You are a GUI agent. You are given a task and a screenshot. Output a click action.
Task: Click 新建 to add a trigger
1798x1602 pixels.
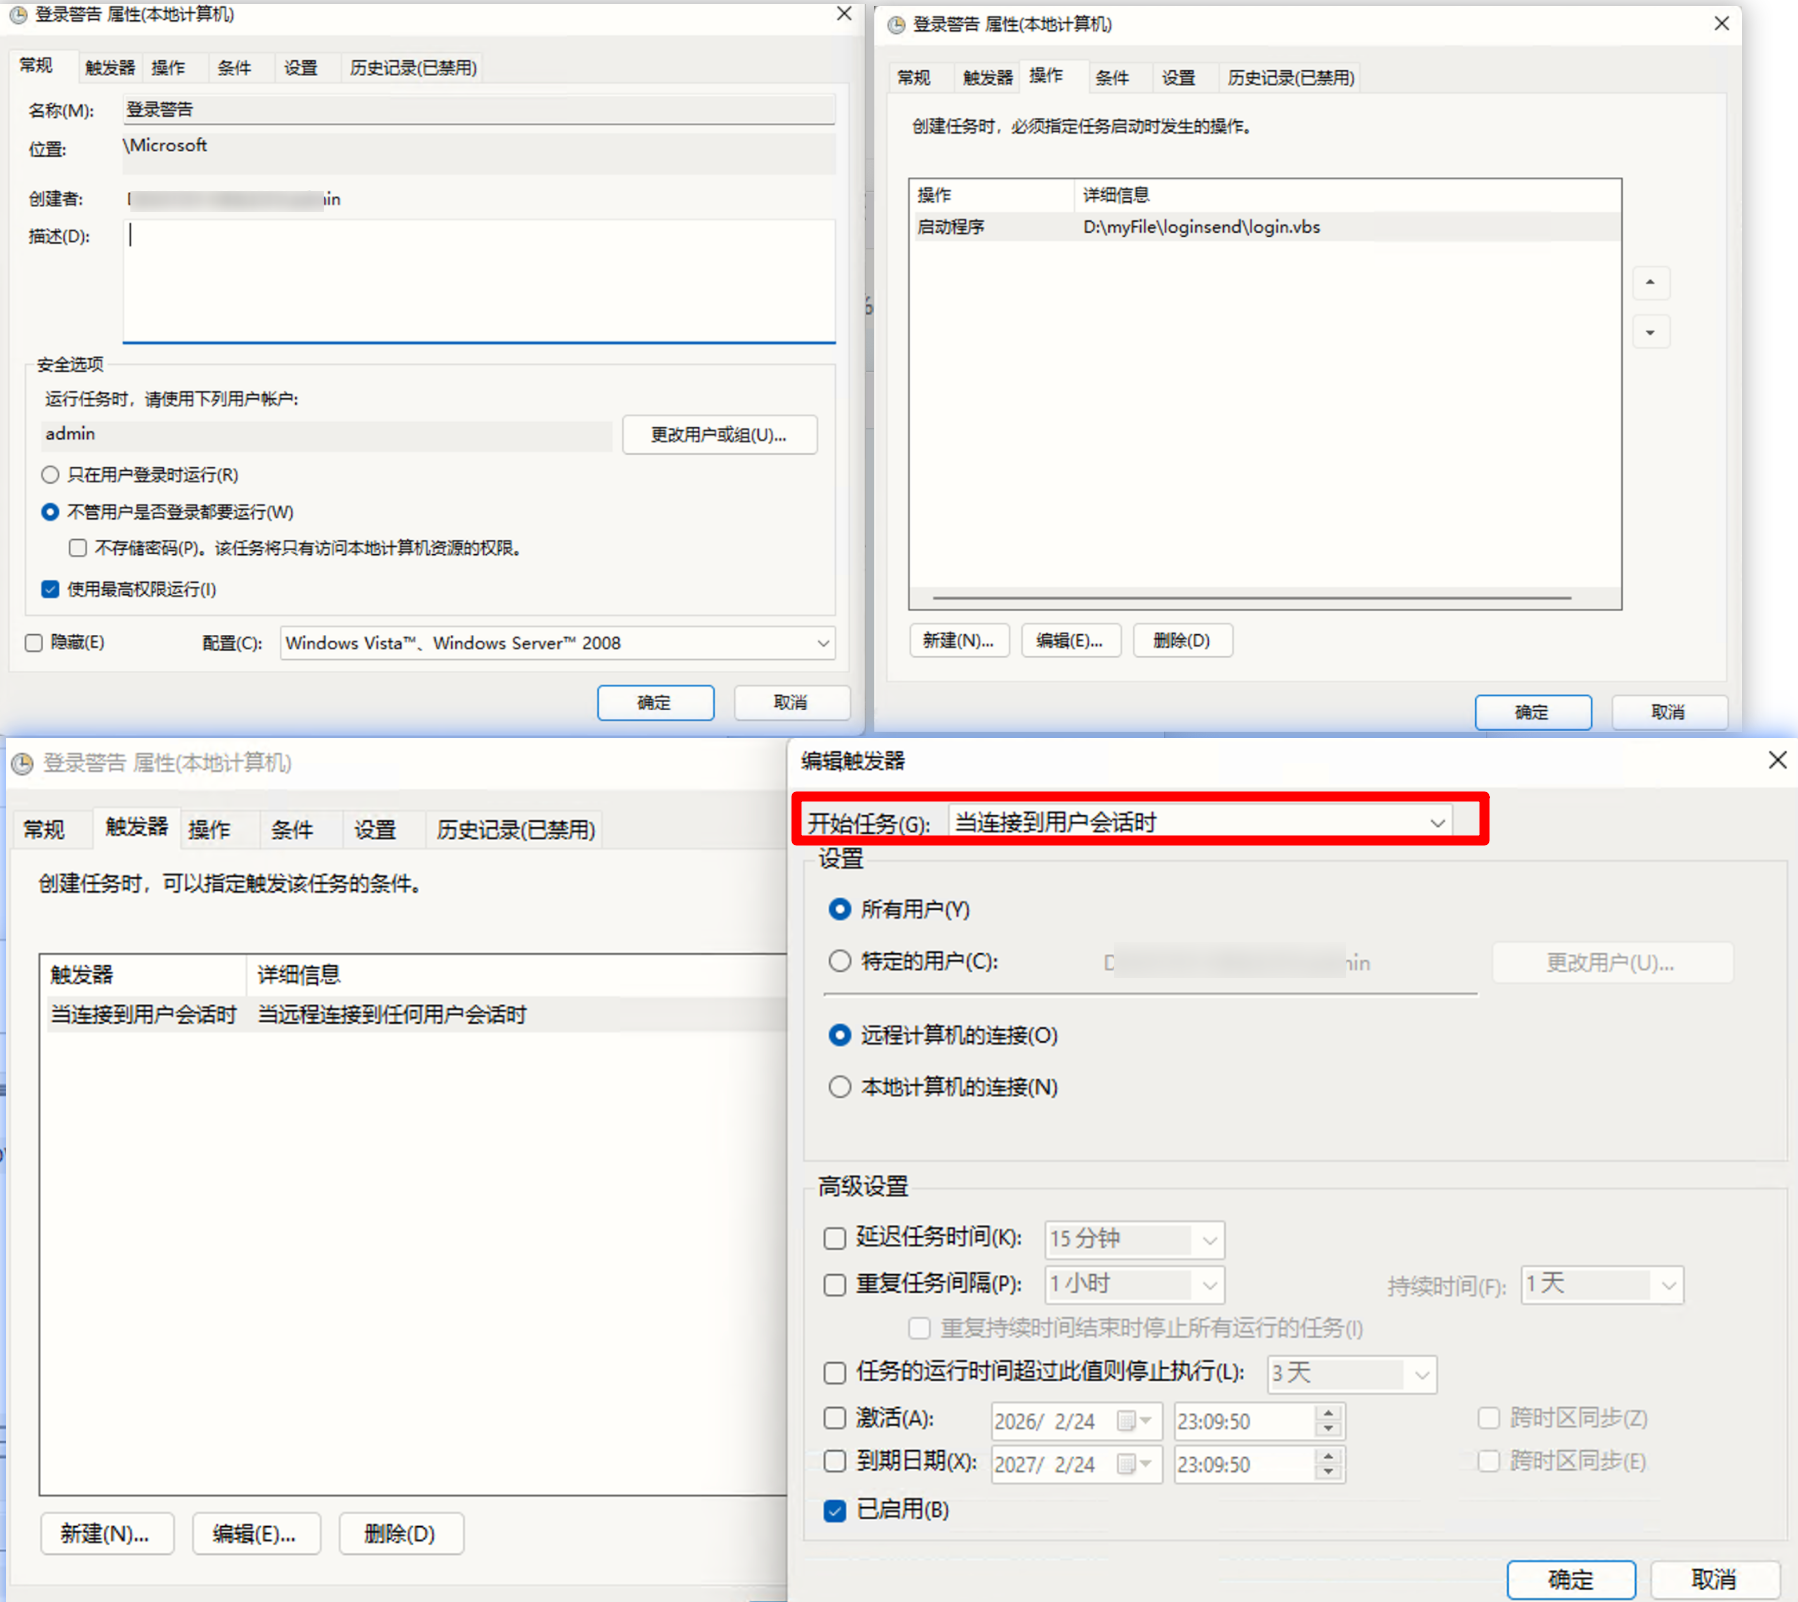pos(107,1533)
